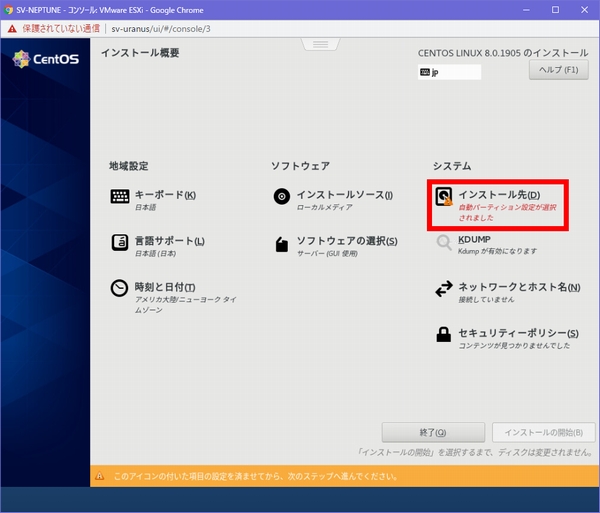Viewport: 600px width, 513px height.
Task: Open the ヘルプ (F1) help button
Action: 559,70
